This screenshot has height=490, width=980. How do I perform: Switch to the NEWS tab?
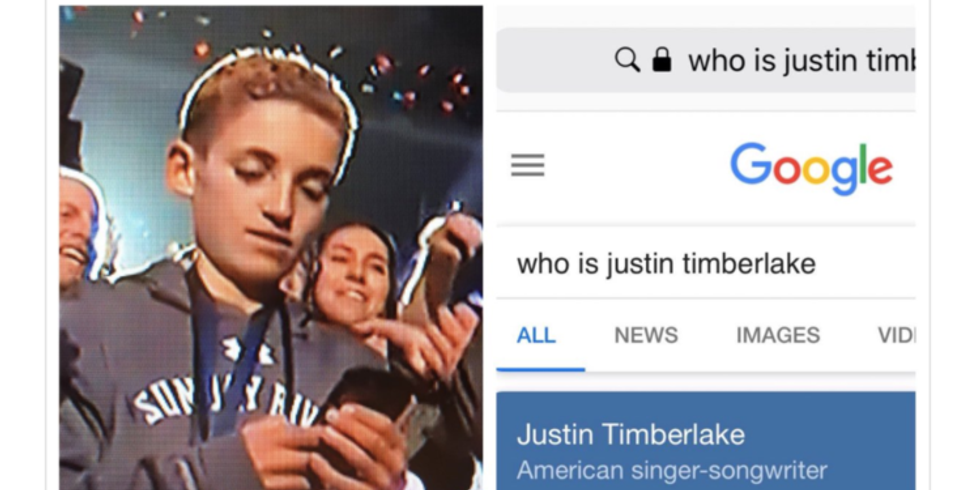[x=646, y=336]
